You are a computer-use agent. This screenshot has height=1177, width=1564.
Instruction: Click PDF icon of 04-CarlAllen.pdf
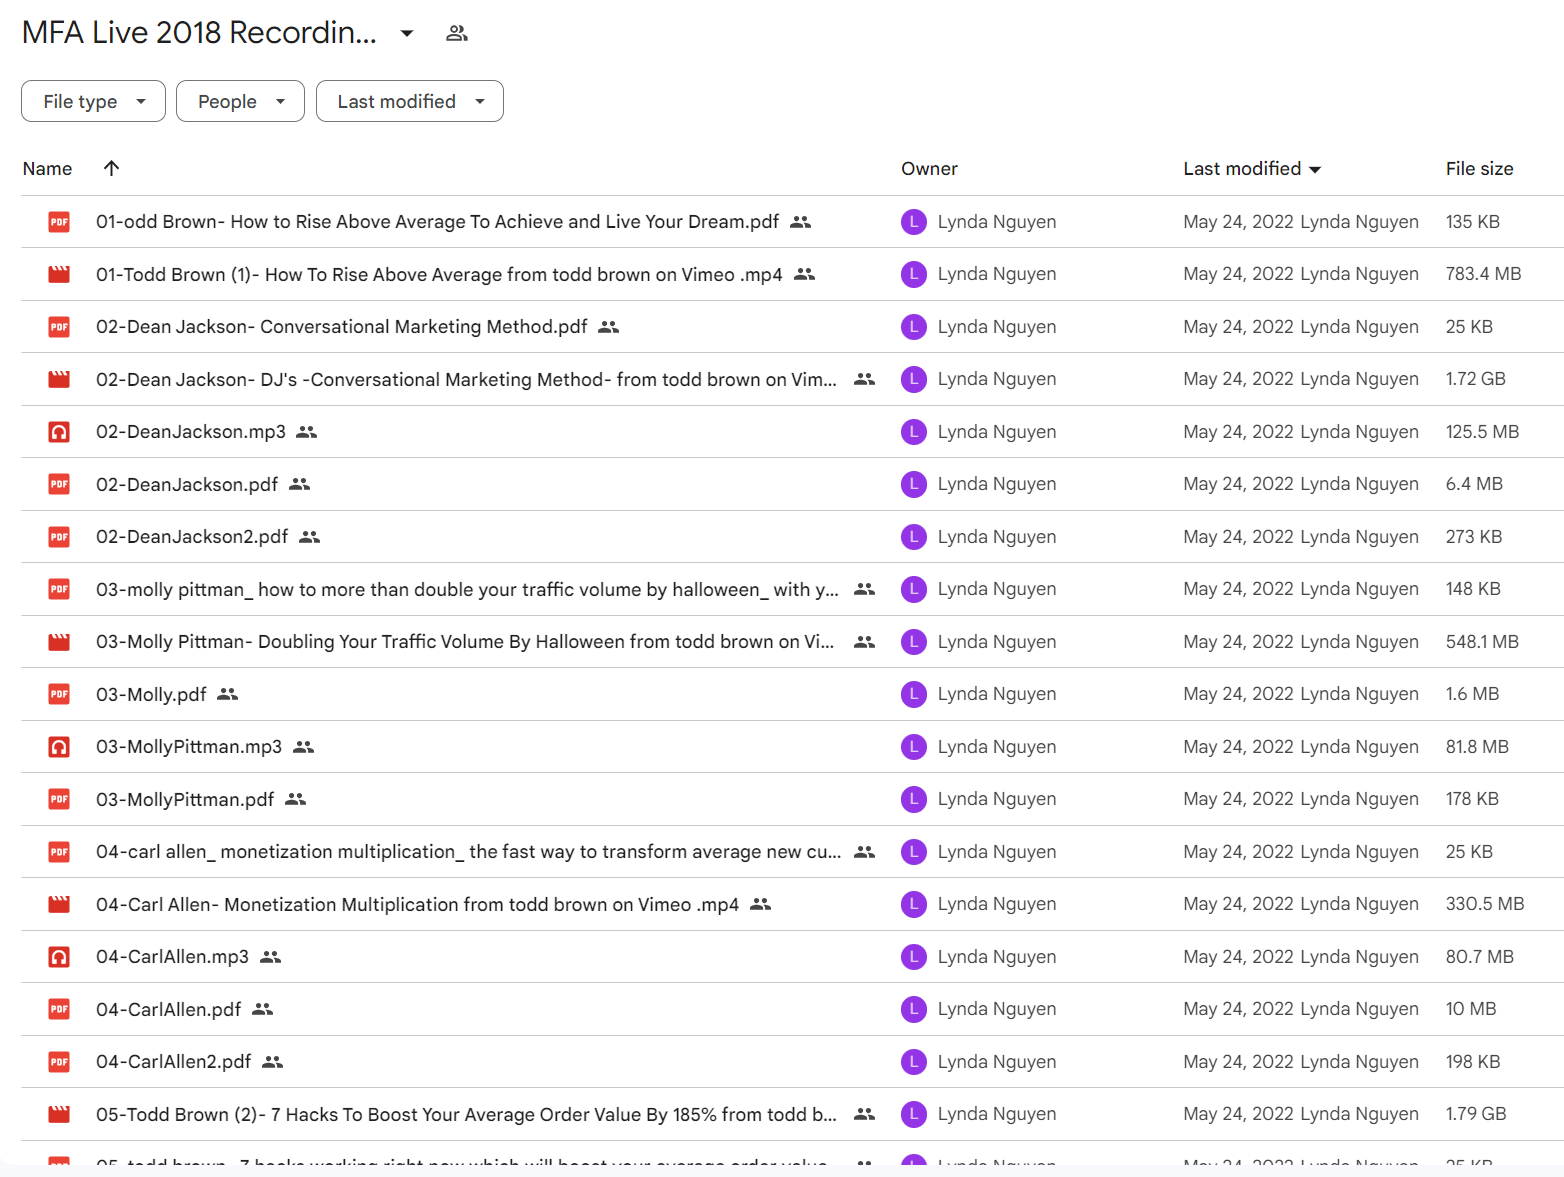tap(59, 1009)
